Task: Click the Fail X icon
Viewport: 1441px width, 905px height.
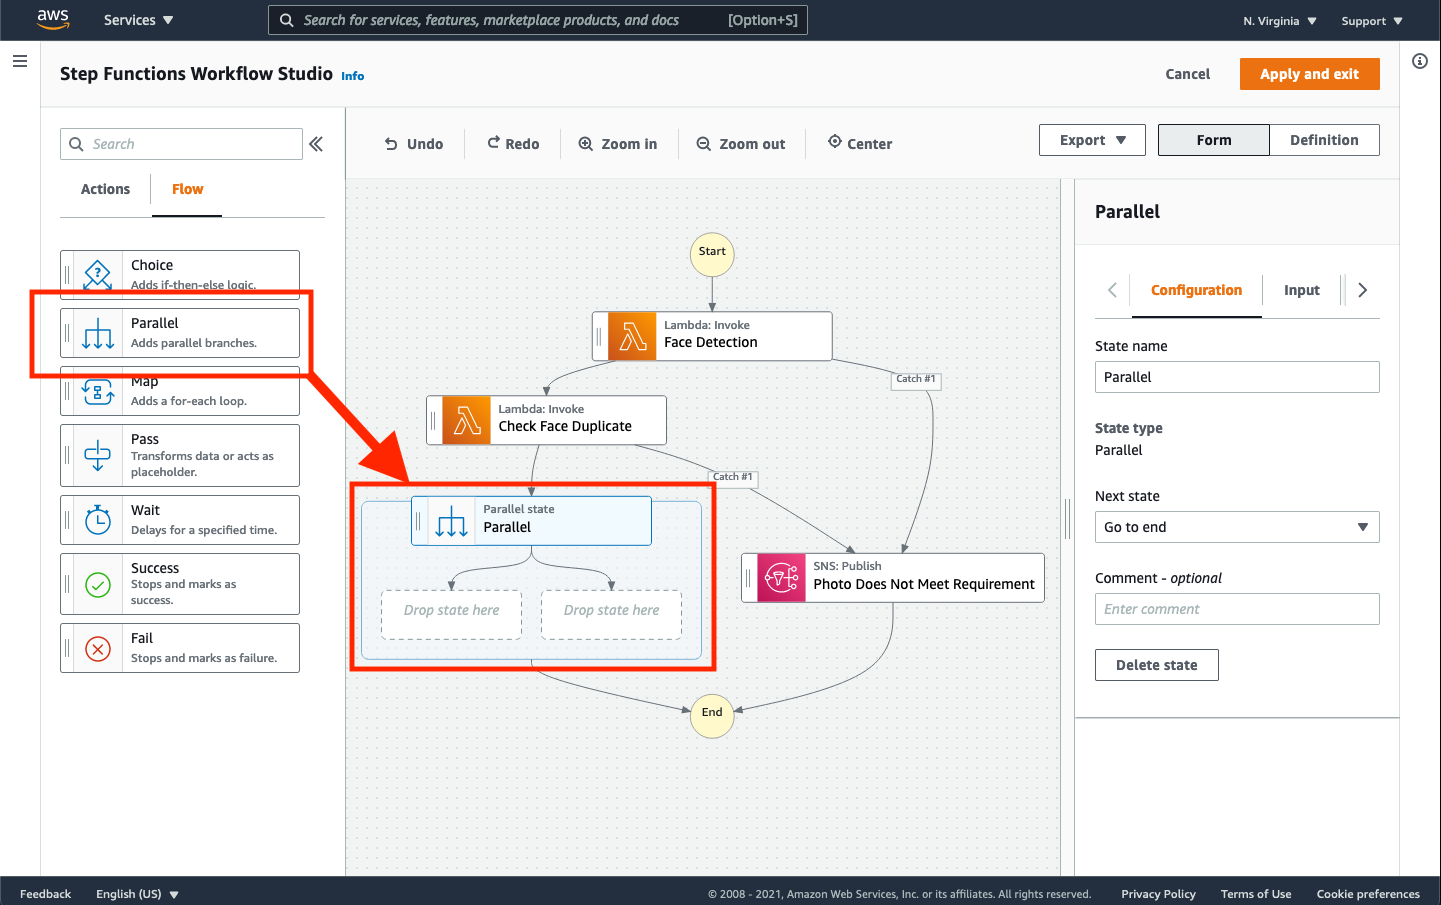Action: [x=98, y=649]
